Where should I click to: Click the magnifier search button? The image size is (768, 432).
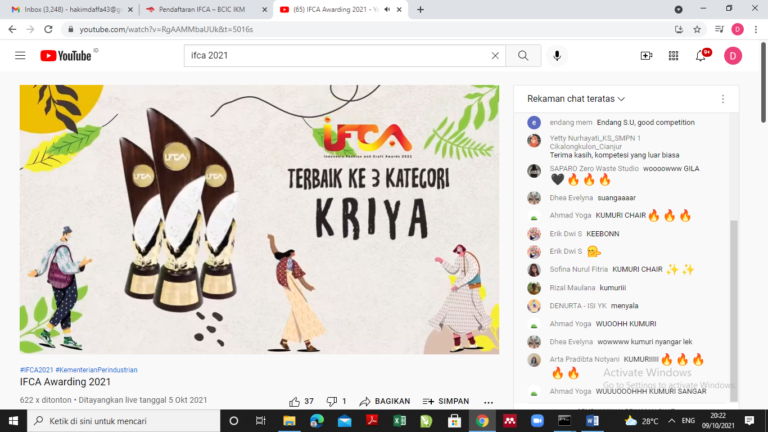click(x=522, y=56)
